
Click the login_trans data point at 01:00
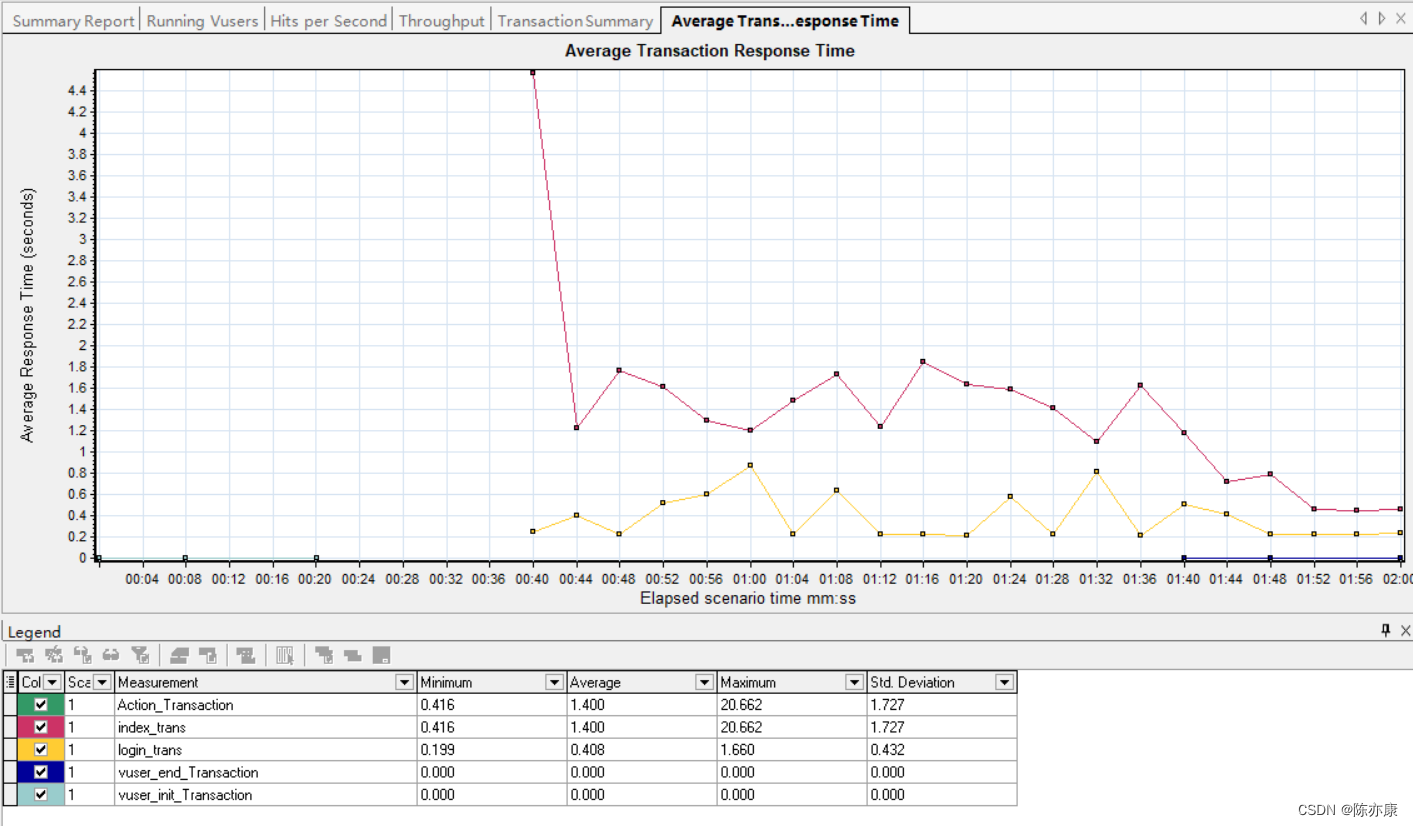750,465
